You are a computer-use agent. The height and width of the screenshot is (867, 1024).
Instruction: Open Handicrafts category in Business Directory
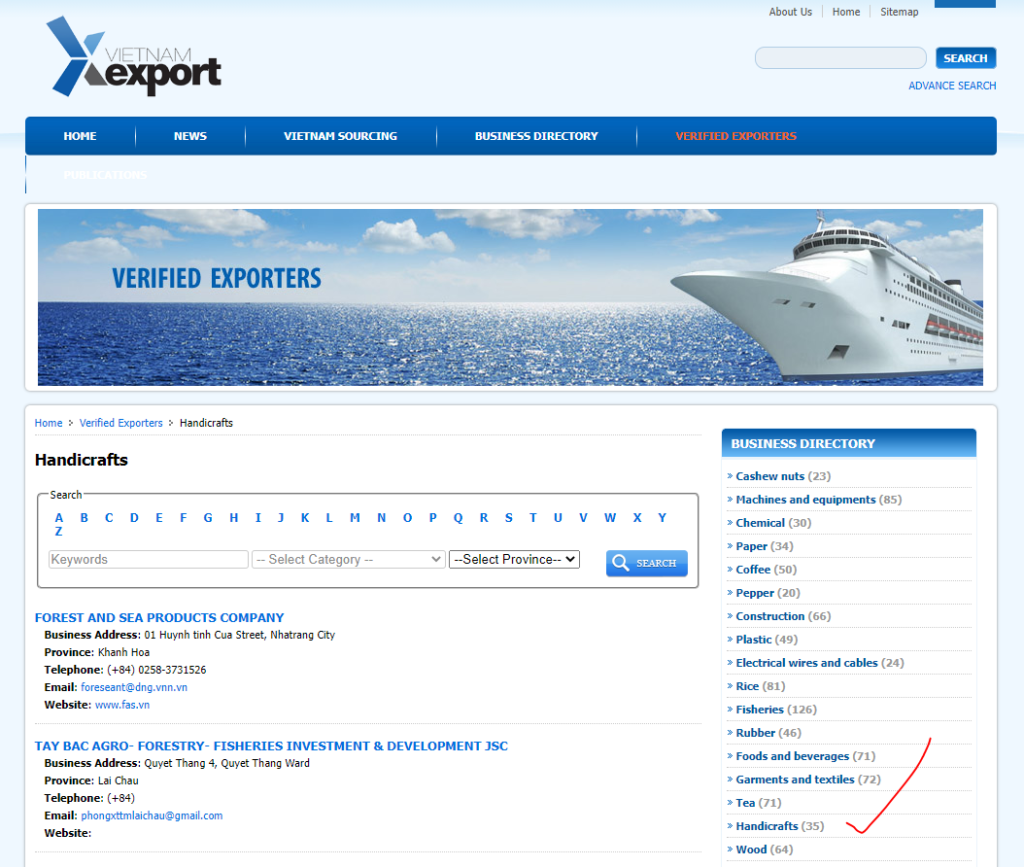767,826
